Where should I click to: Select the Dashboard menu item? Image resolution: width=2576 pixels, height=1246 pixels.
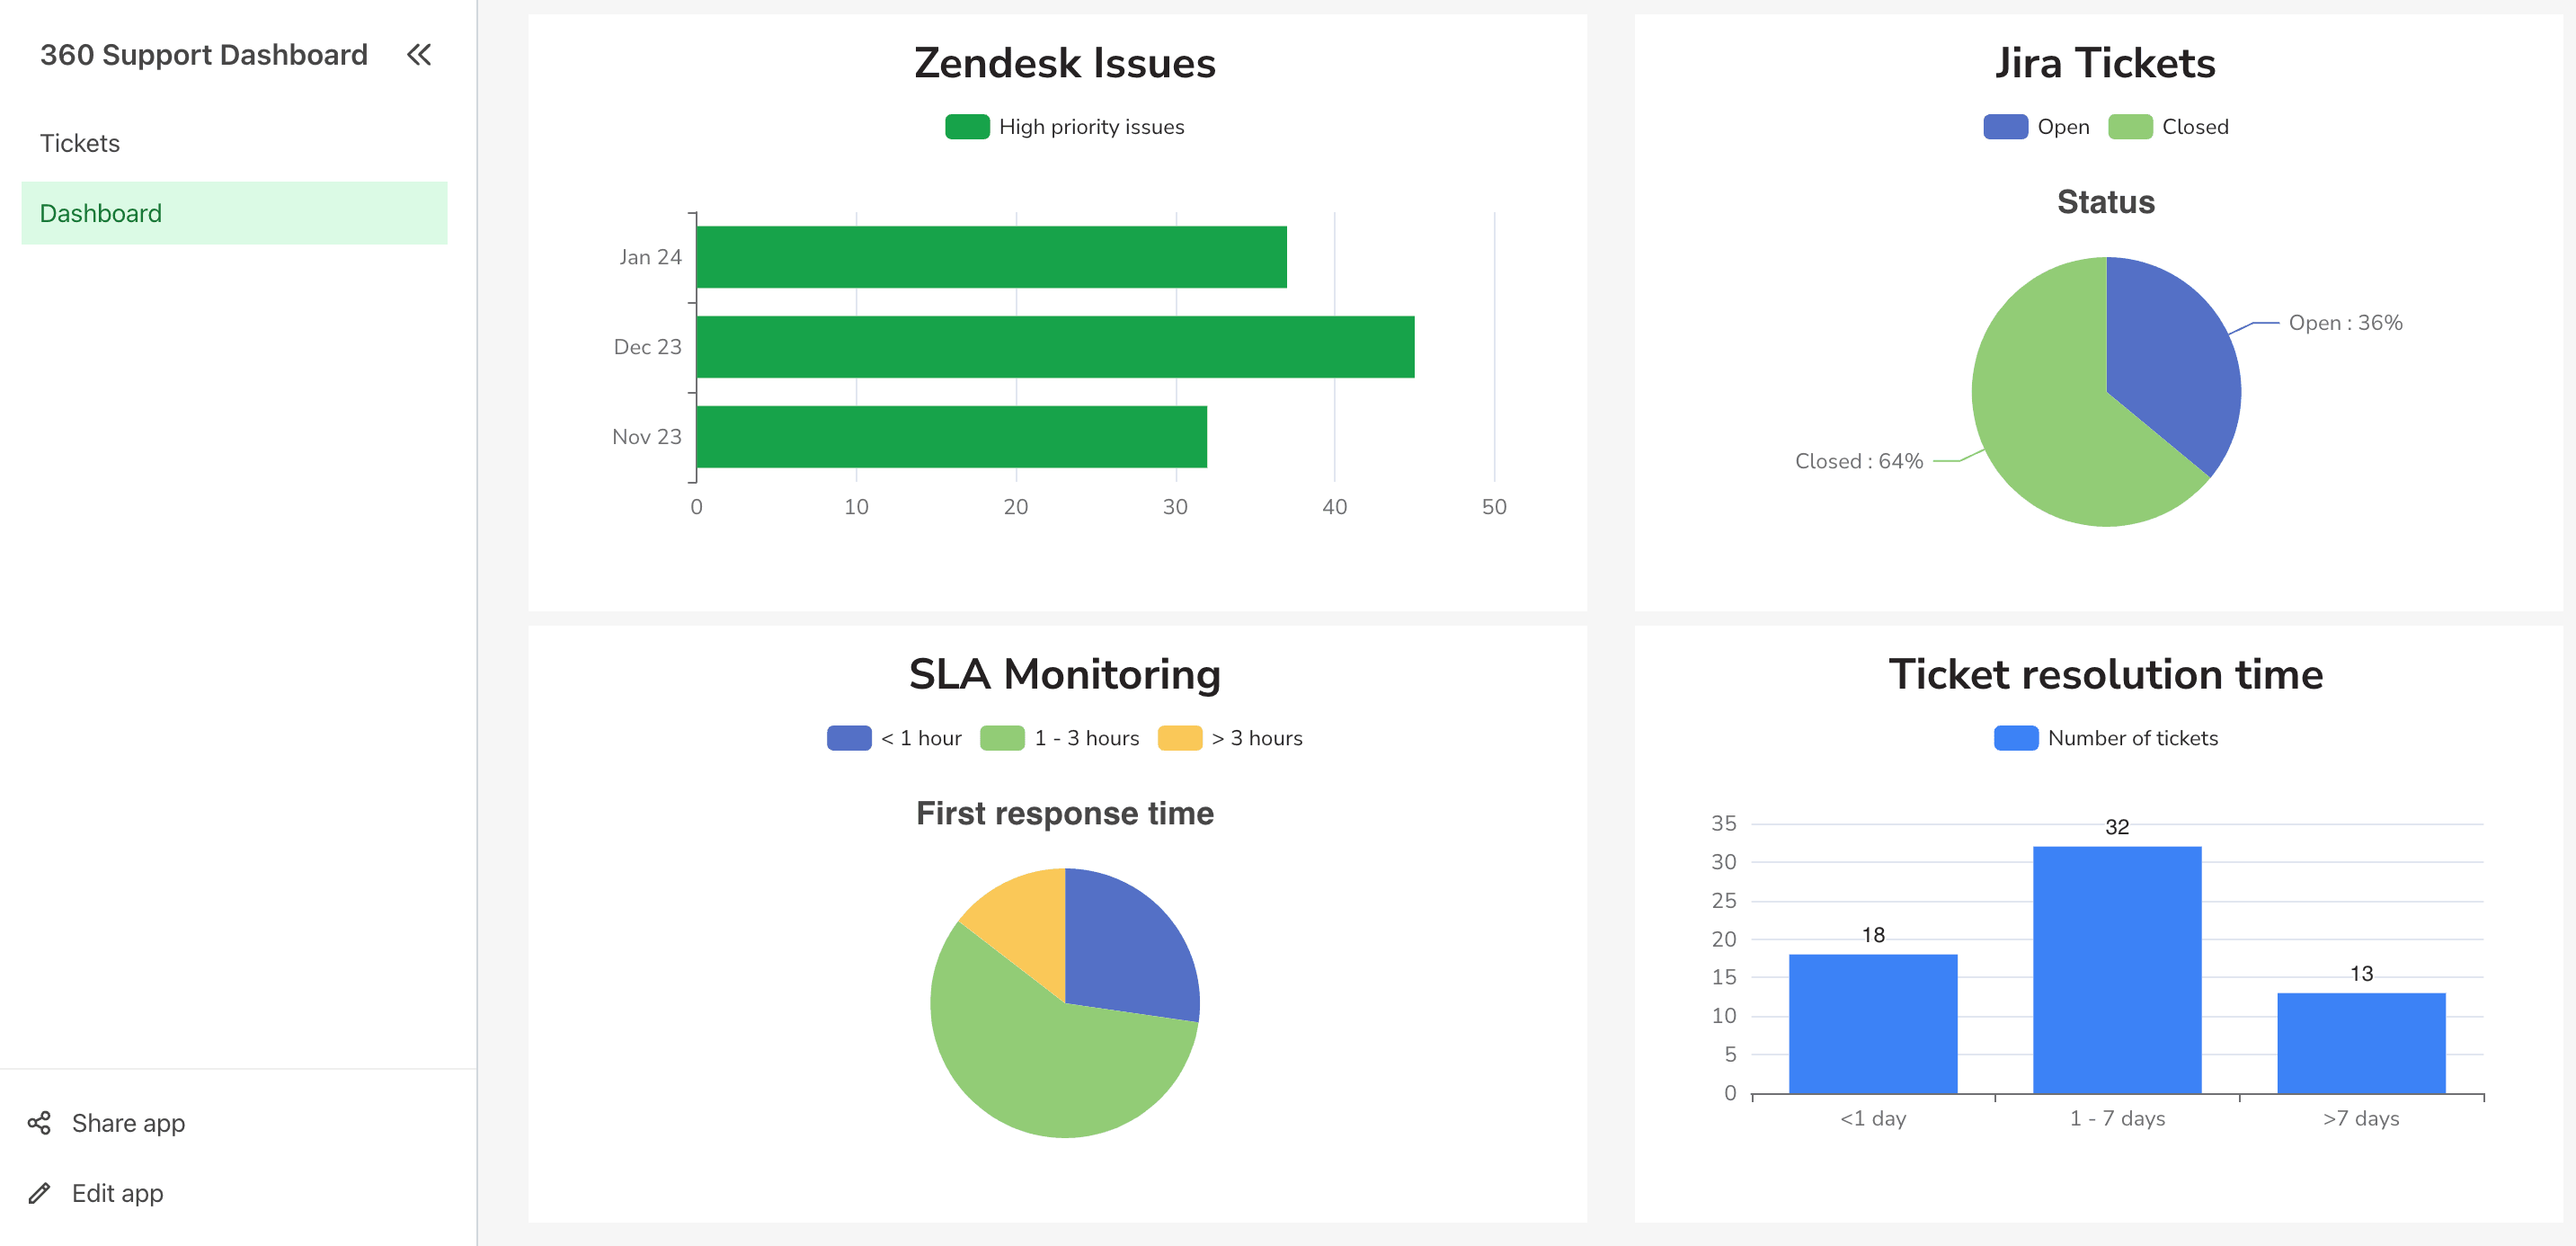pyautogui.click(x=101, y=212)
